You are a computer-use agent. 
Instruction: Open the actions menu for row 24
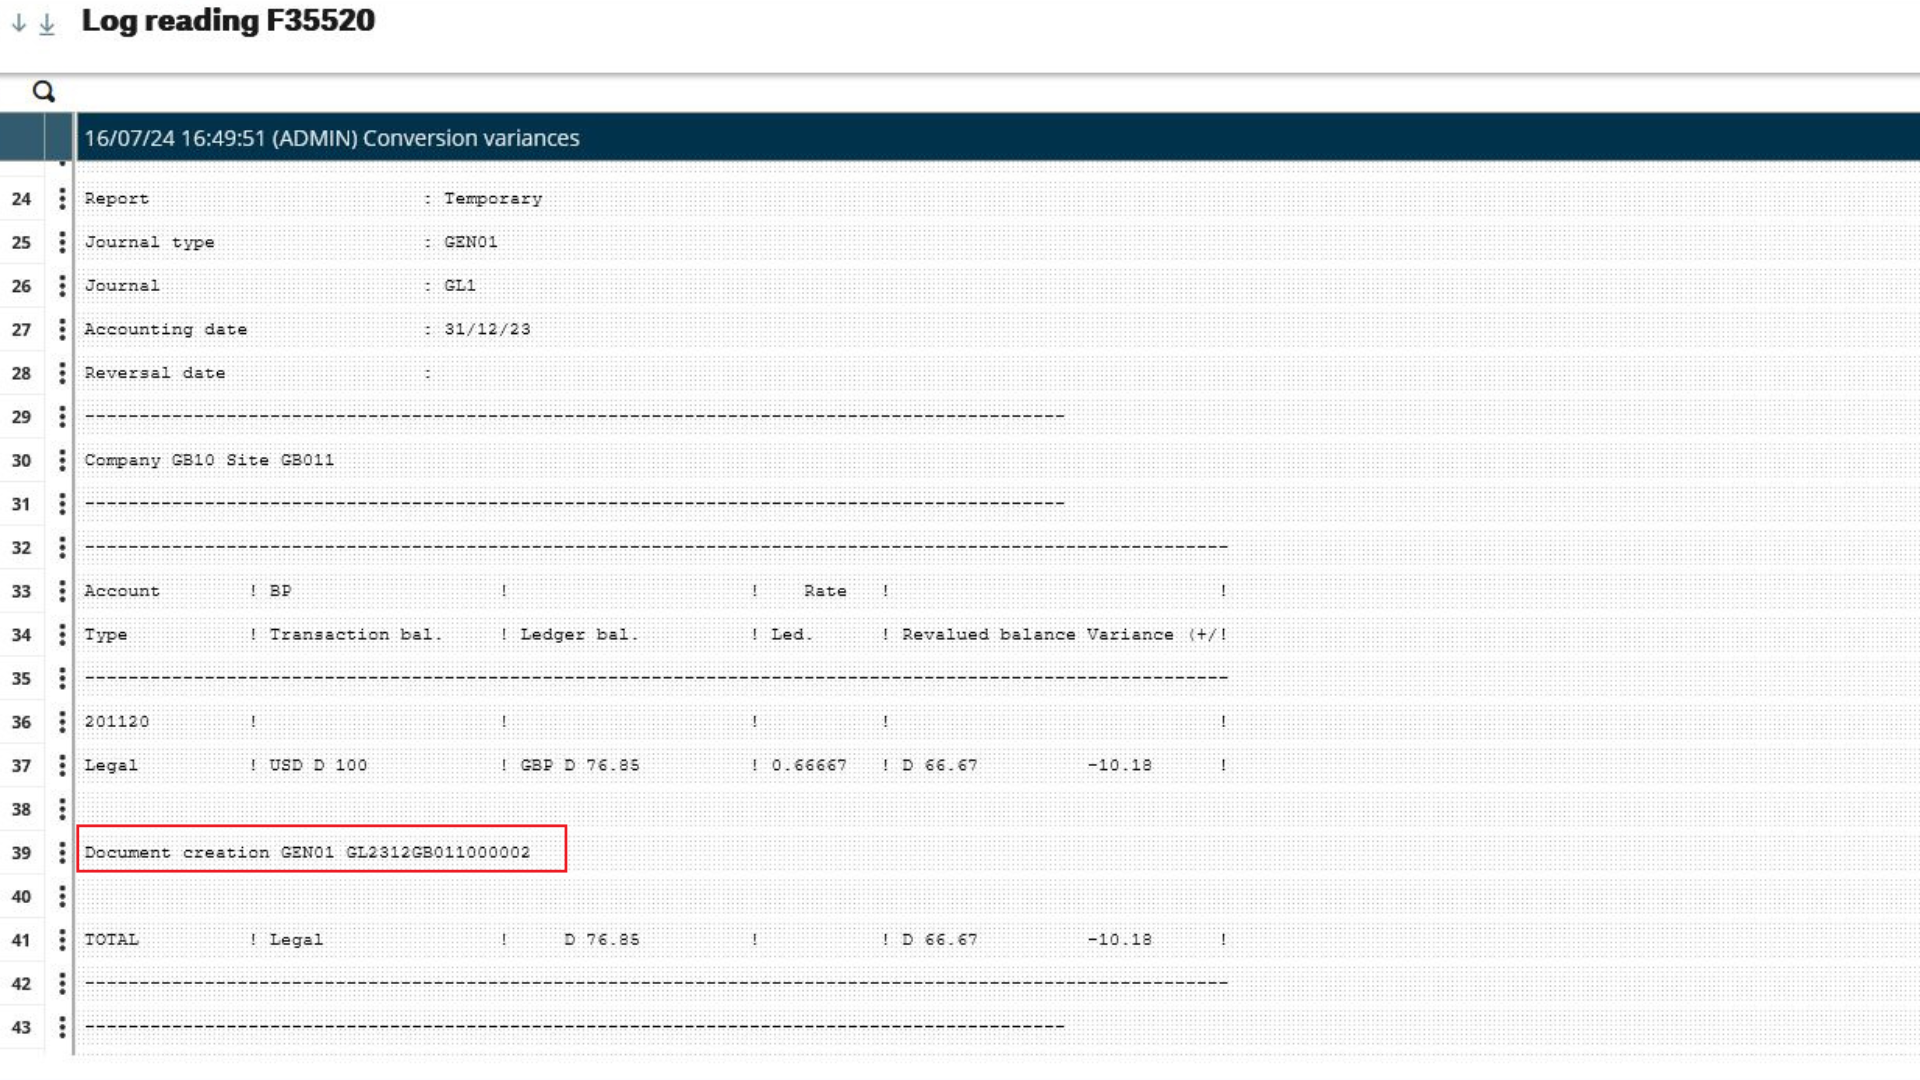coord(62,199)
